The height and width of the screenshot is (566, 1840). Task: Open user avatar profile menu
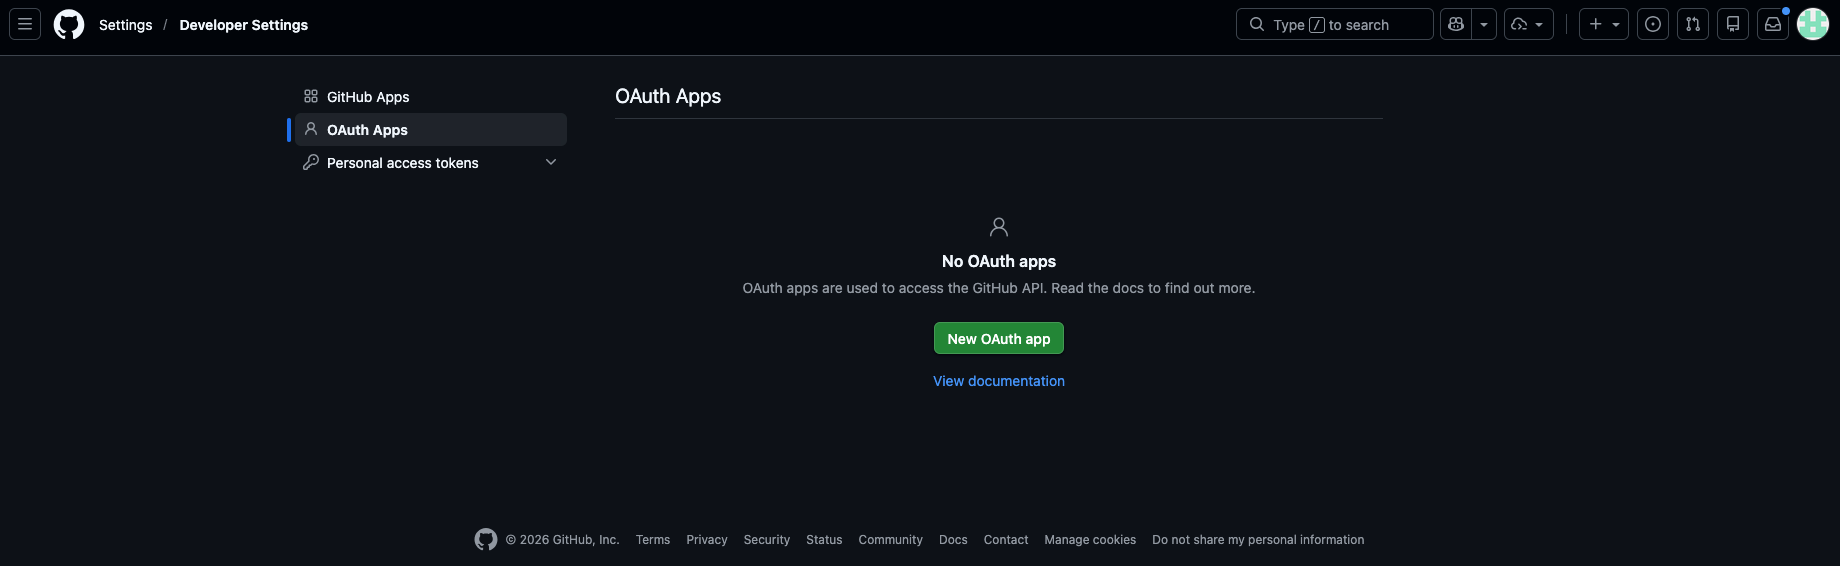point(1813,24)
